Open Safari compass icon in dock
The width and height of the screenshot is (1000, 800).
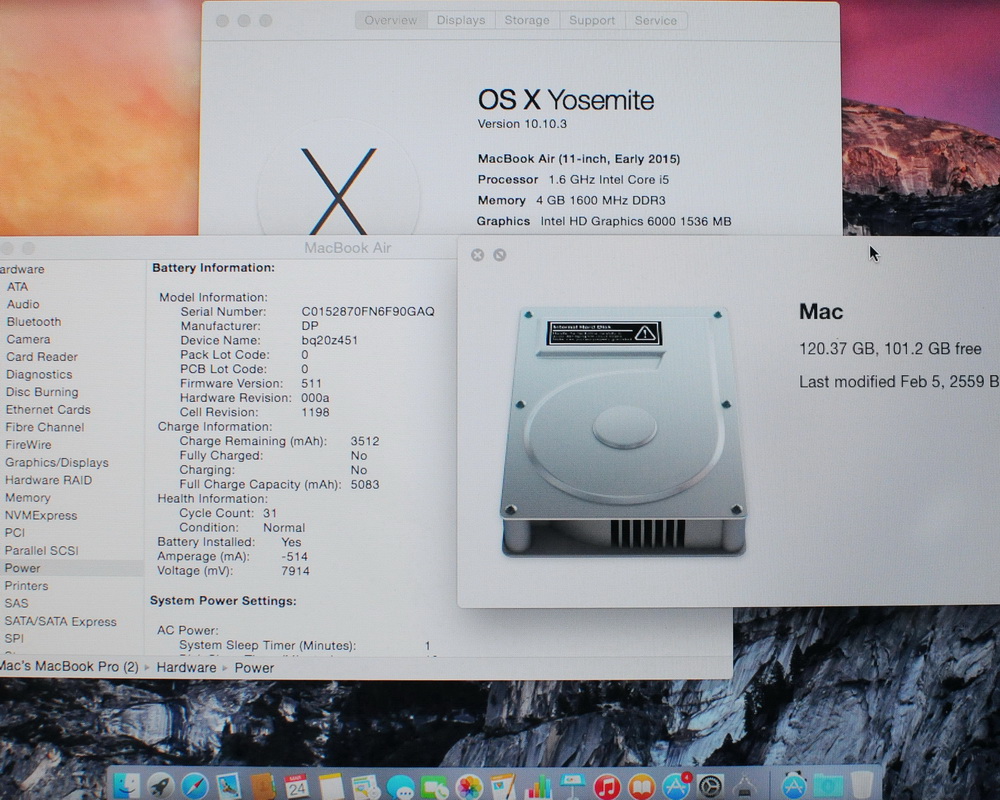coord(195,786)
